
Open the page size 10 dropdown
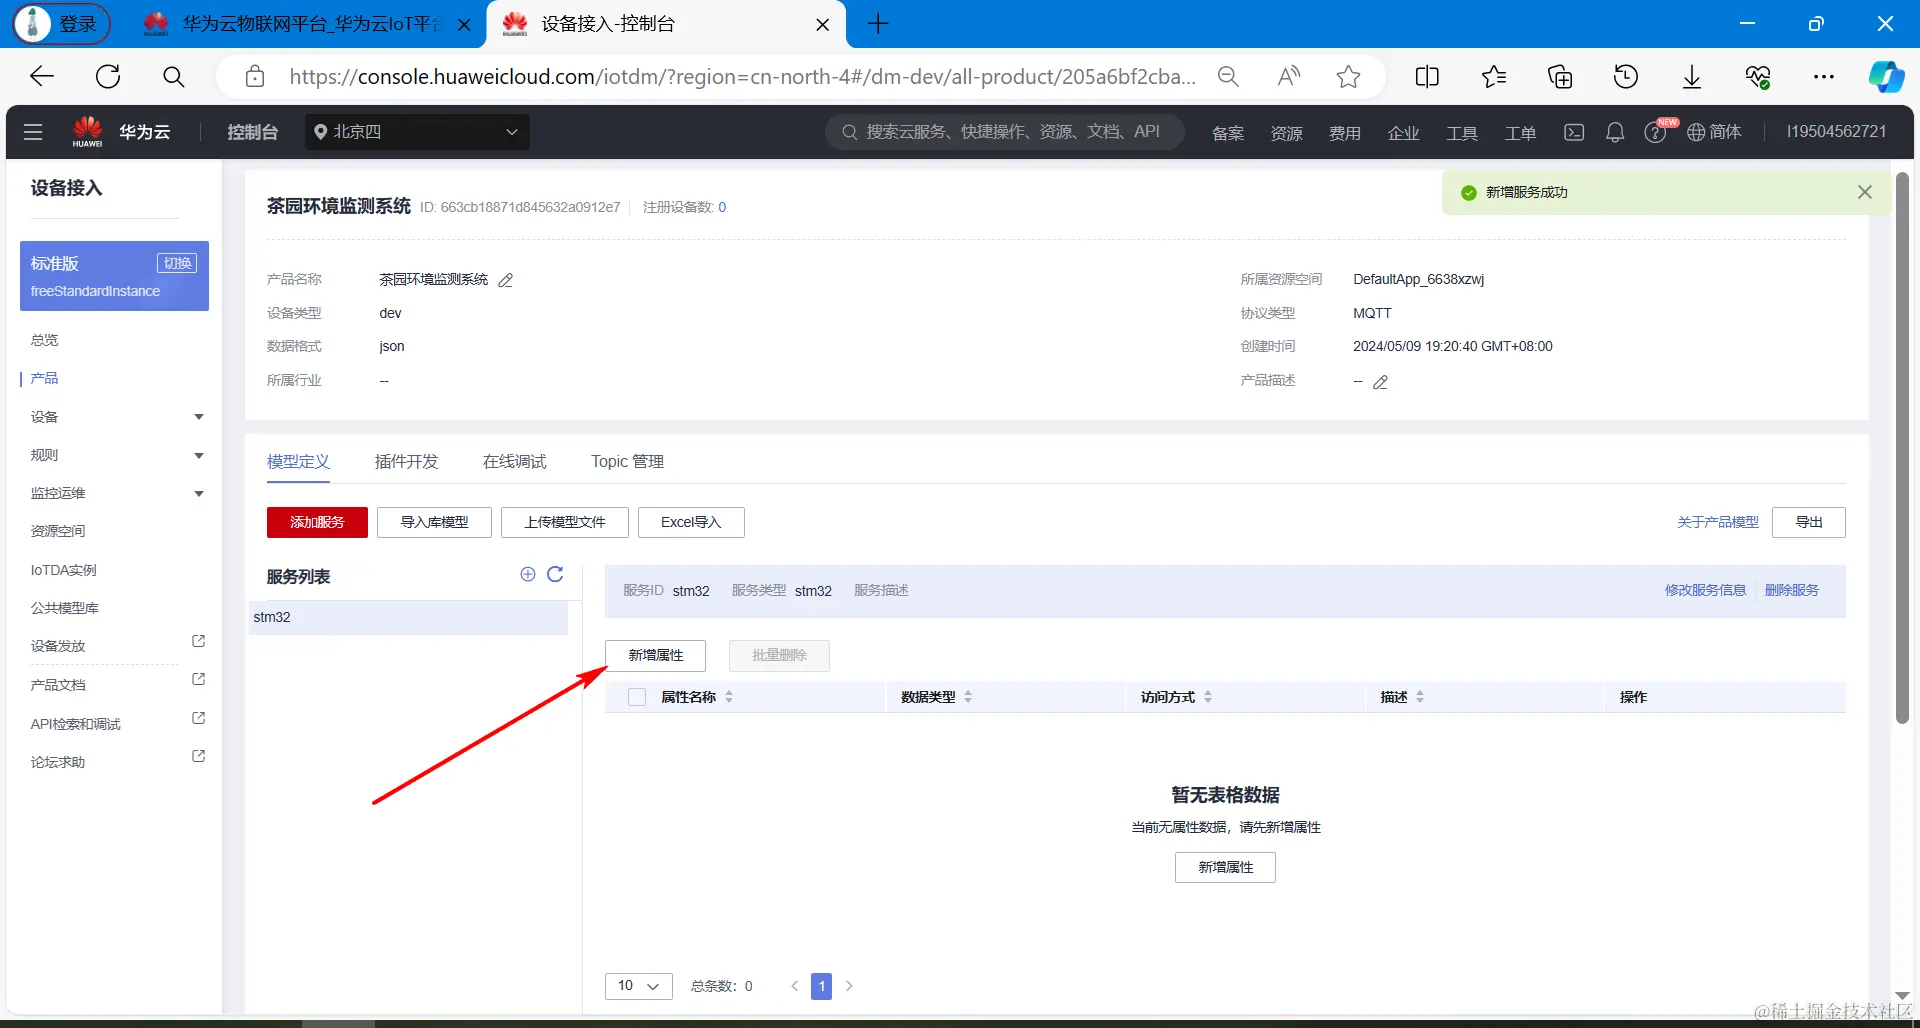[638, 986]
